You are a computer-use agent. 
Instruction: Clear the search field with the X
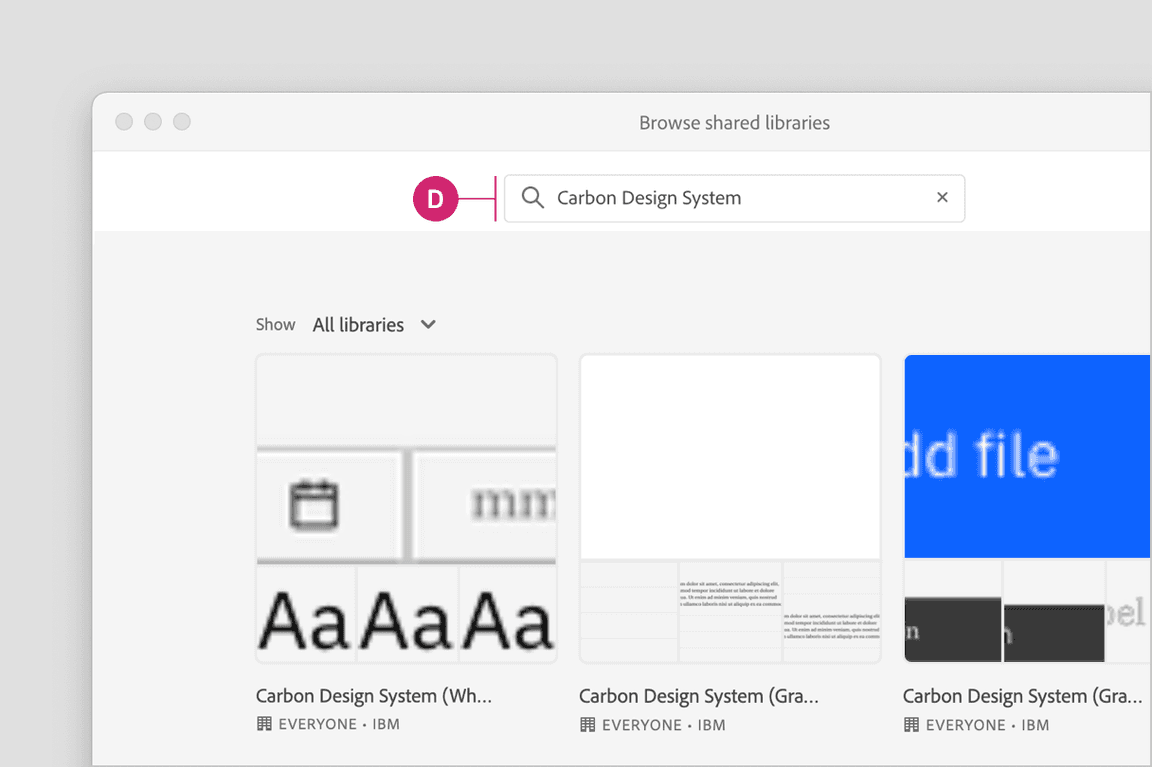coord(941,198)
